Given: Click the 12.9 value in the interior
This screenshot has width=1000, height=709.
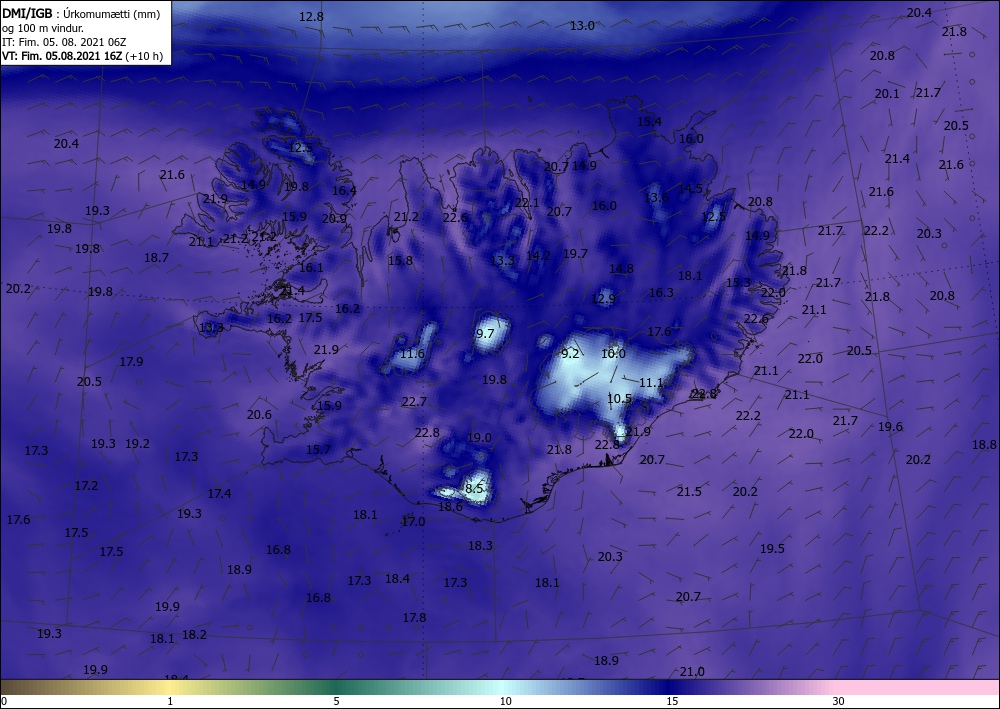Looking at the screenshot, I should 603,298.
